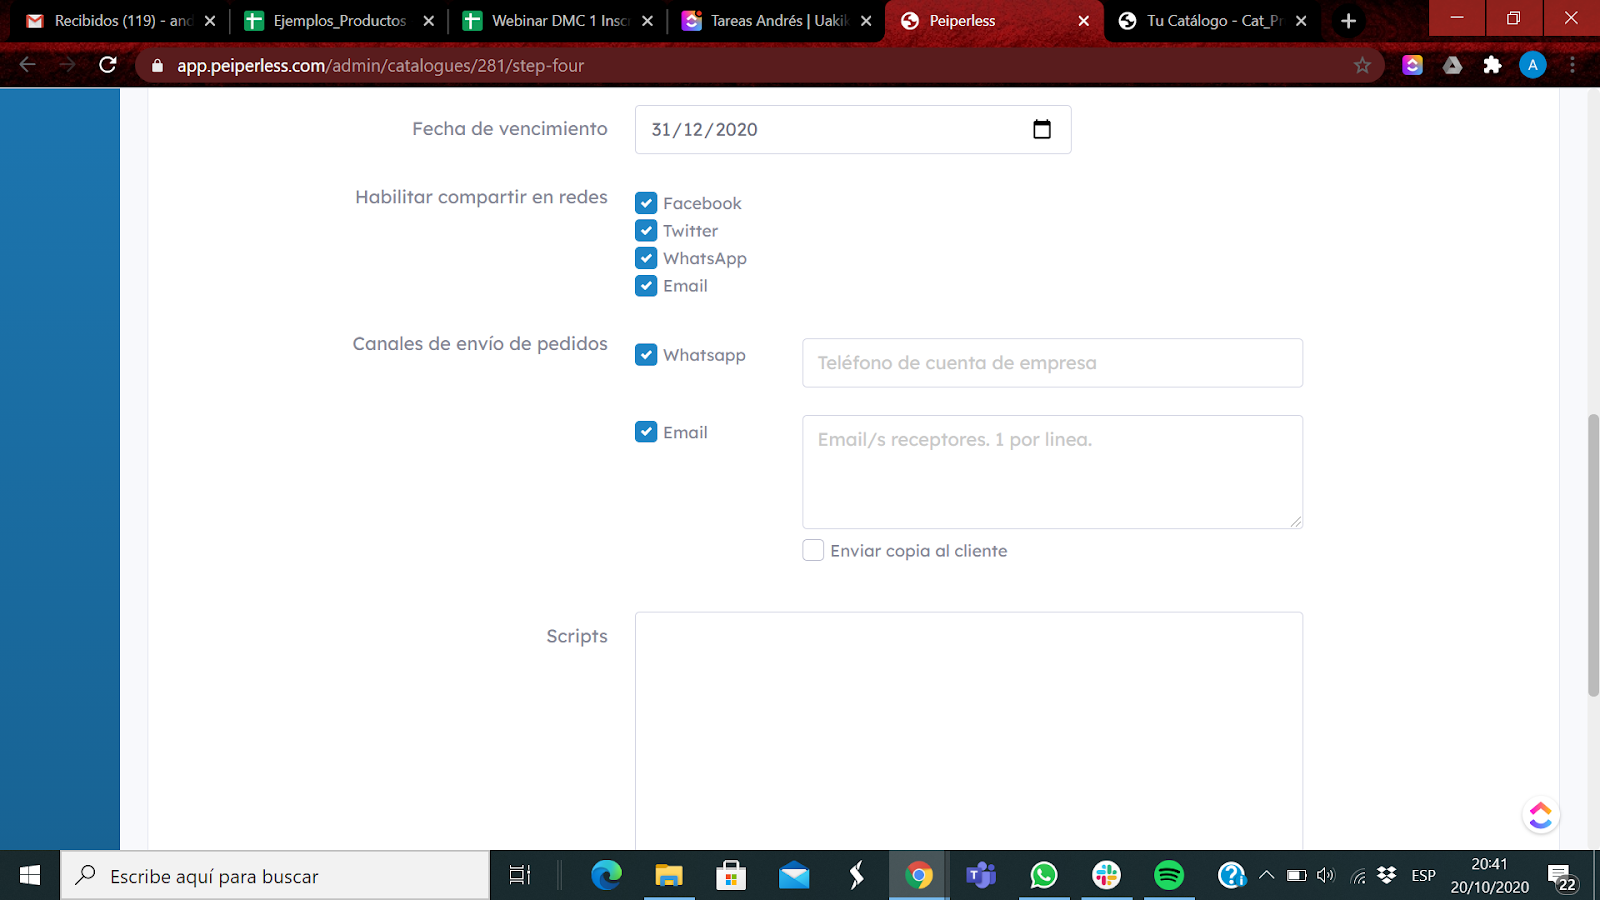
Task: Switch the ESP input language indicator
Action: [x=1423, y=876]
